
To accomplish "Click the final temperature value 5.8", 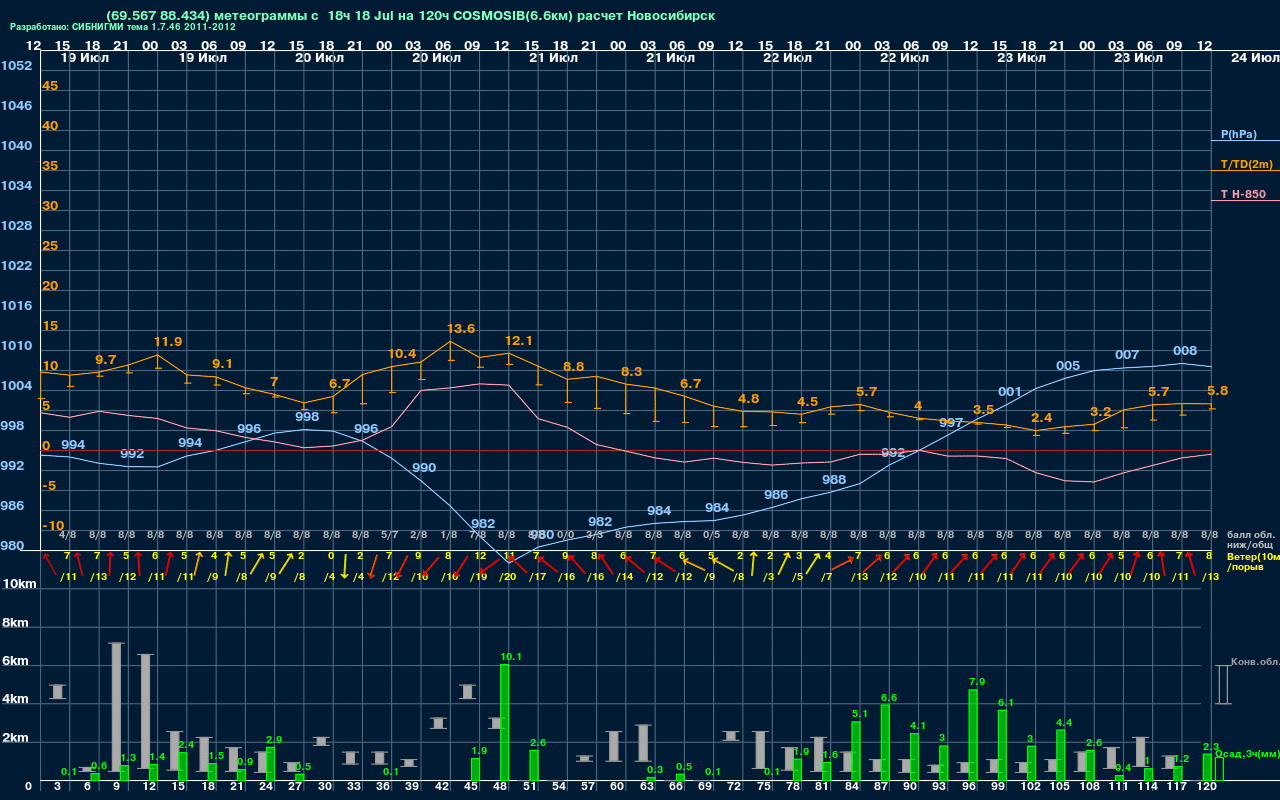I will [1218, 390].
